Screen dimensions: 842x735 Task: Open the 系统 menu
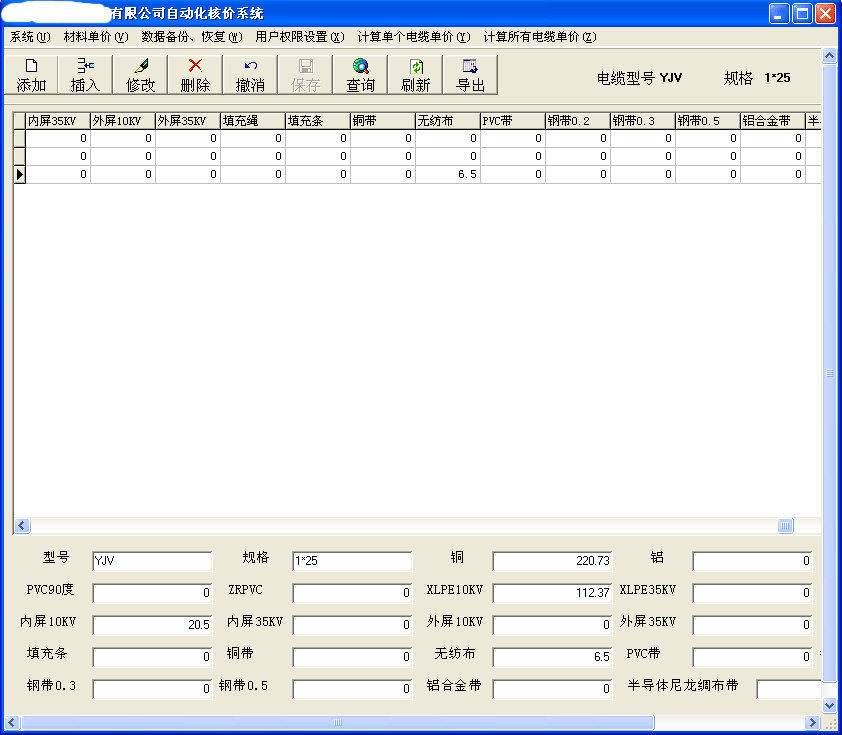point(29,37)
